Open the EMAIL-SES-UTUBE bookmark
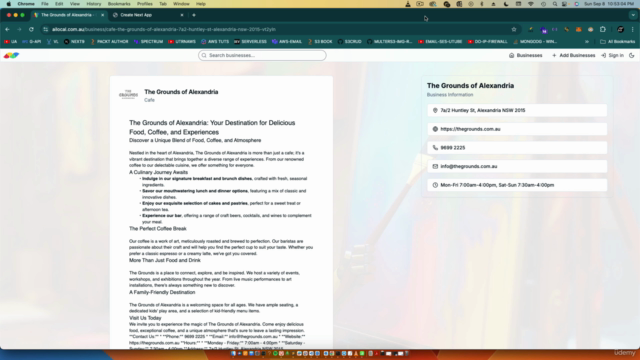This screenshot has height=360, width=640. click(440, 42)
